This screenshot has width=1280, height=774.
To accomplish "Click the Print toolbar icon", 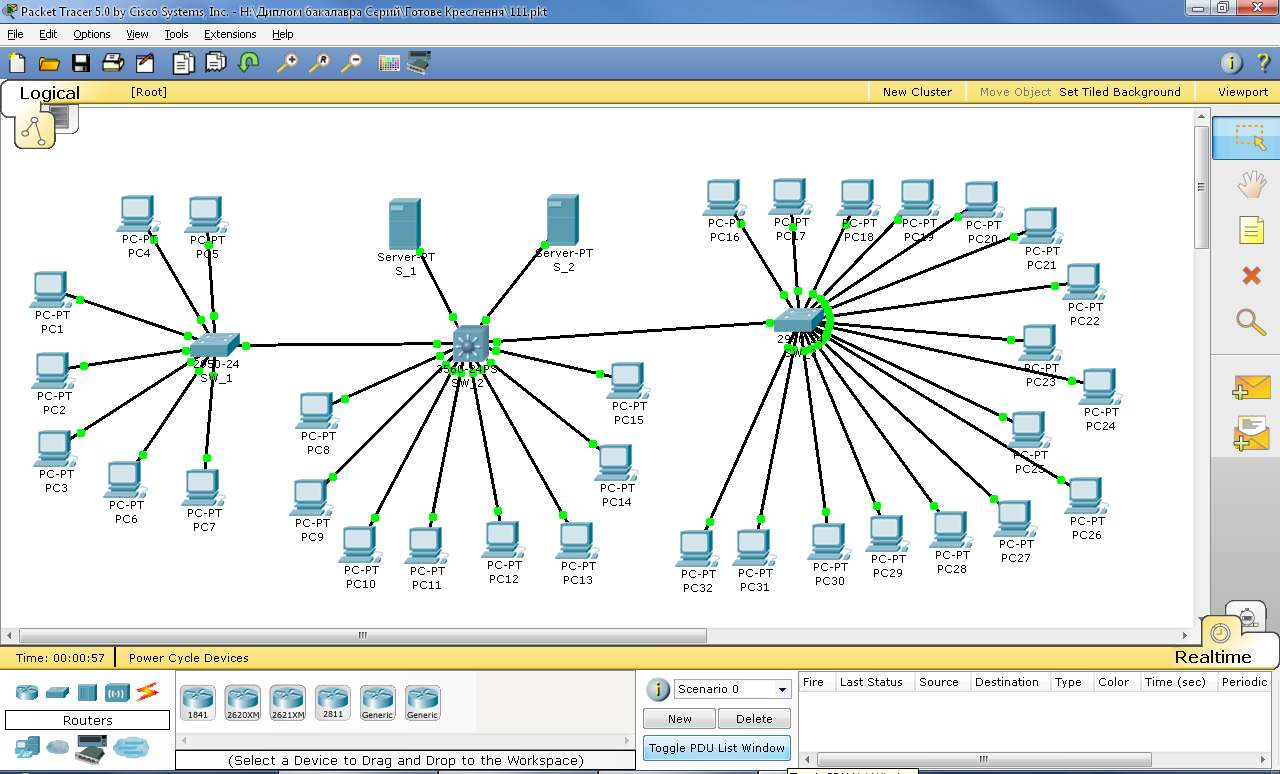I will tap(113, 63).
